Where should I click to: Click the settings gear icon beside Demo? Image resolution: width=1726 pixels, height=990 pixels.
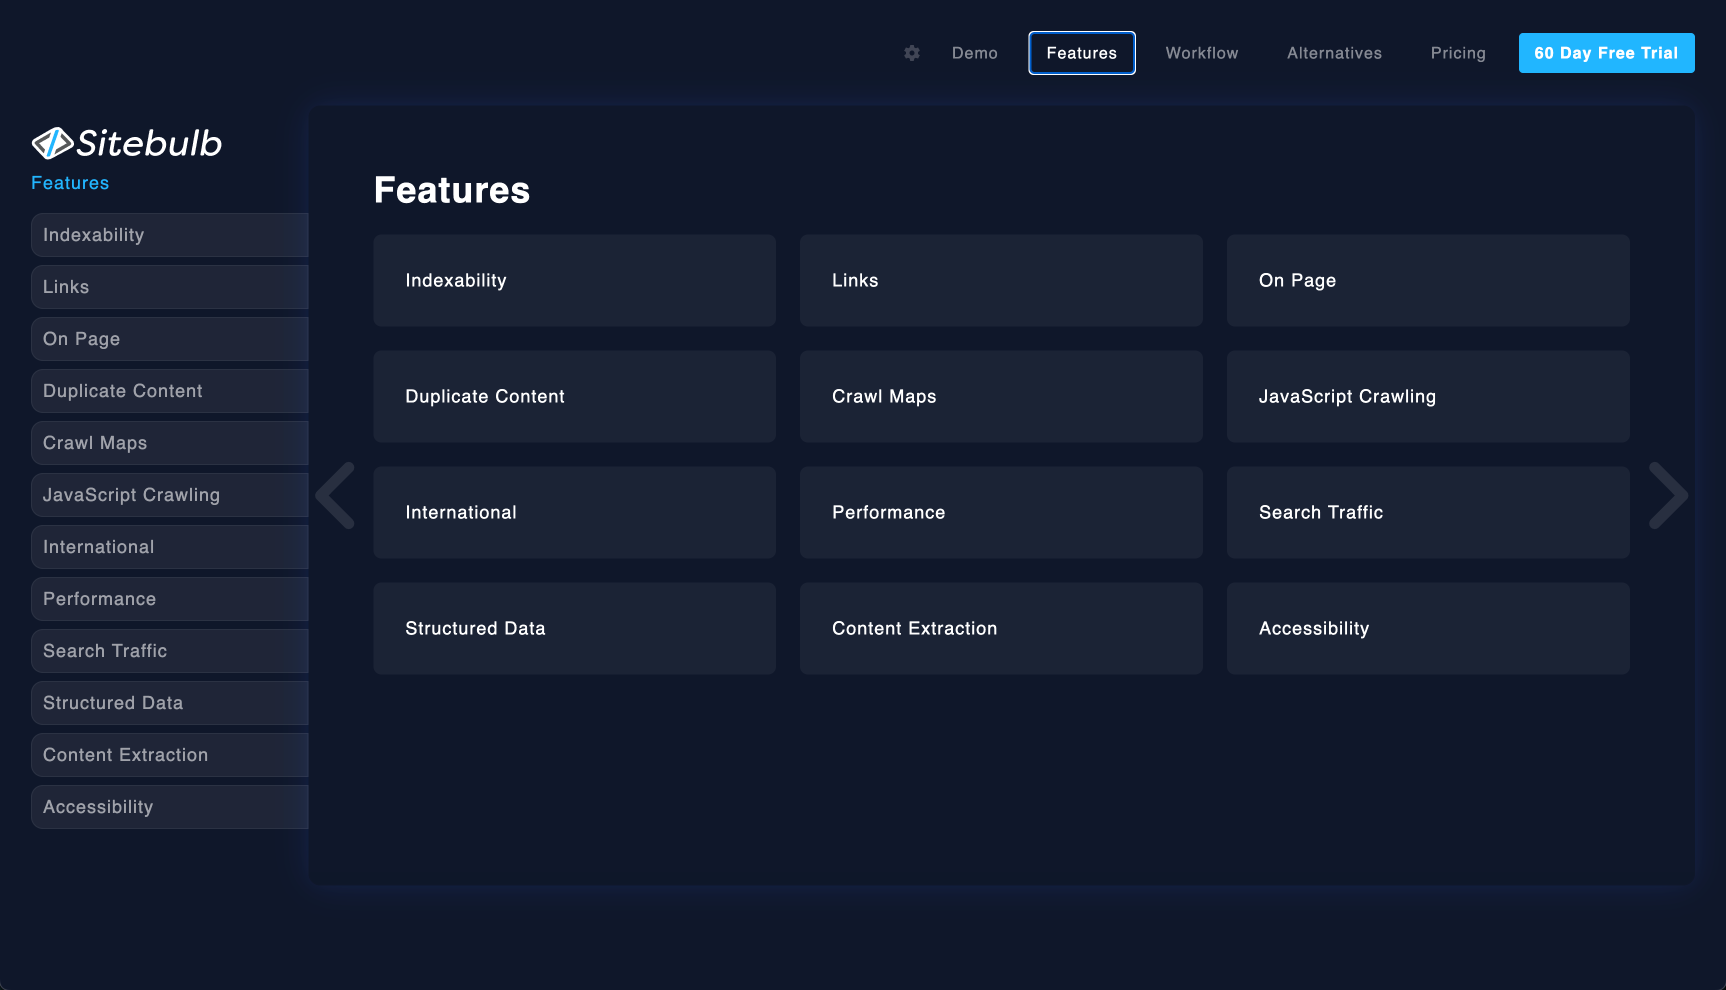911,53
